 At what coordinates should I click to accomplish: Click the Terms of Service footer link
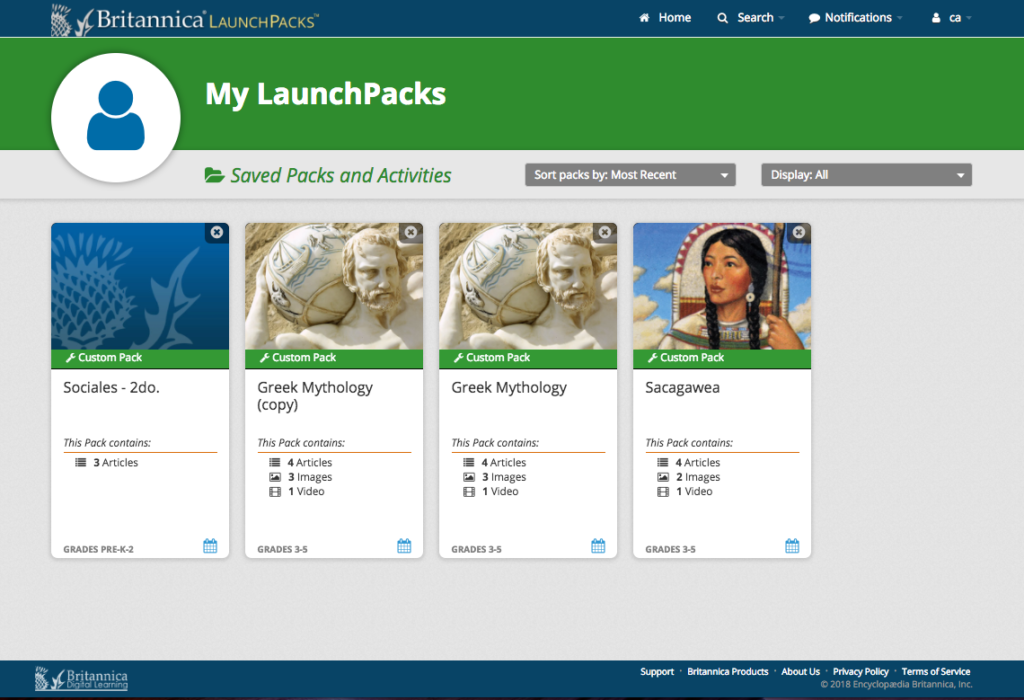(x=935, y=671)
